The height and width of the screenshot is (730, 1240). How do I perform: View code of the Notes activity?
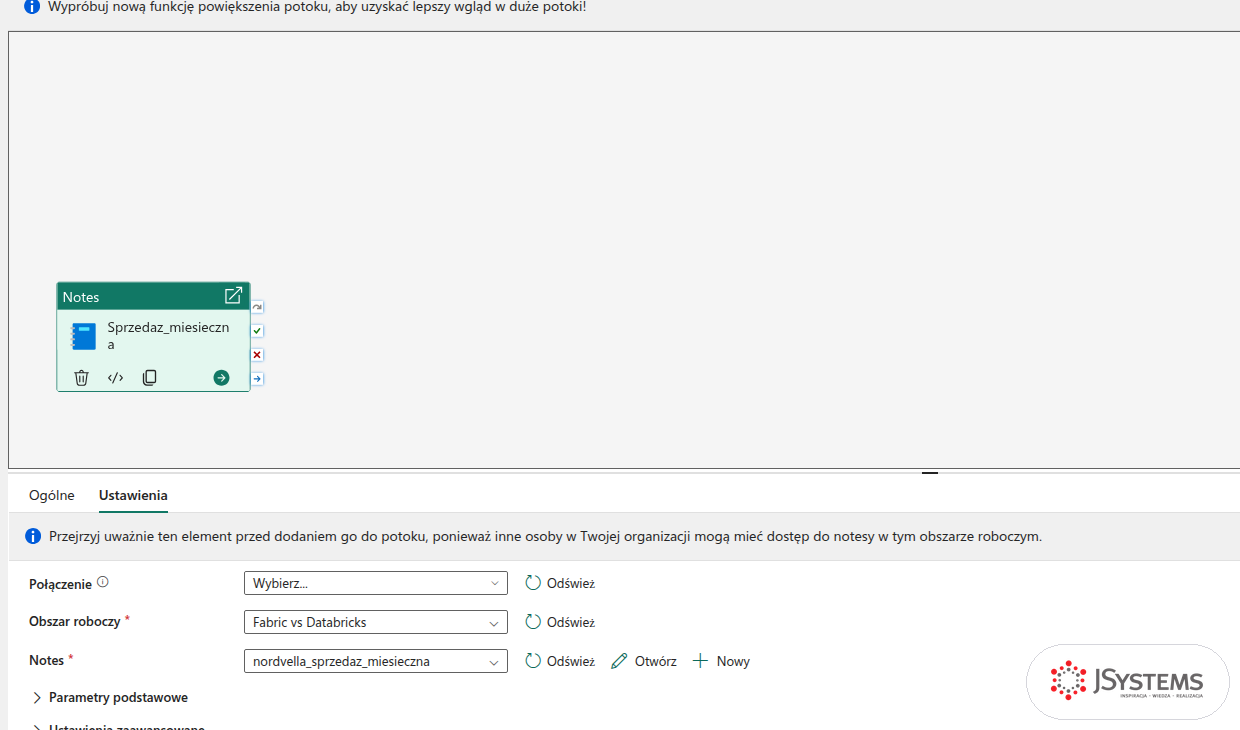[116, 378]
